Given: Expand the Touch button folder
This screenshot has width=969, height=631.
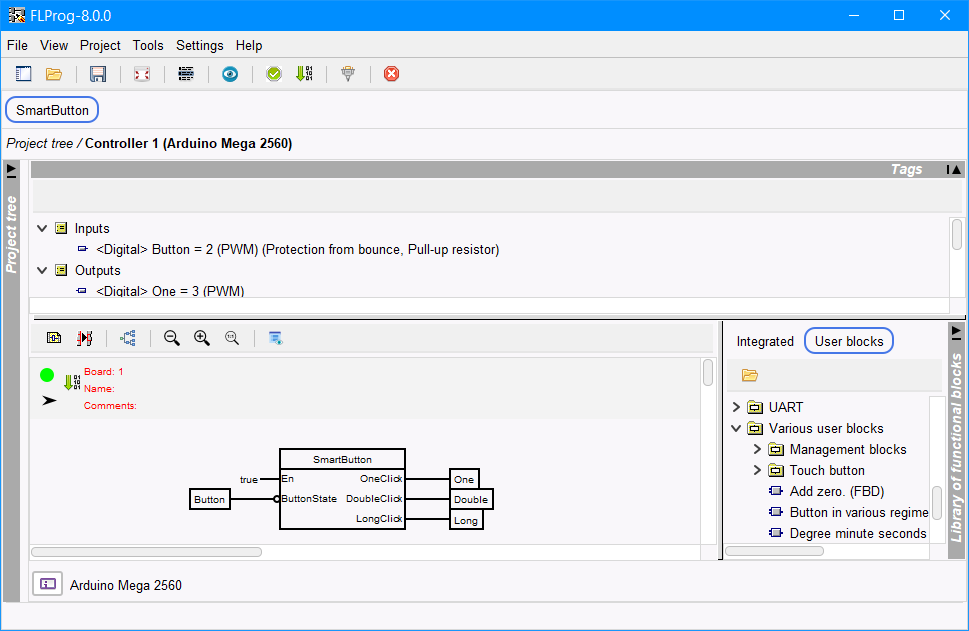Looking at the screenshot, I should [757, 470].
